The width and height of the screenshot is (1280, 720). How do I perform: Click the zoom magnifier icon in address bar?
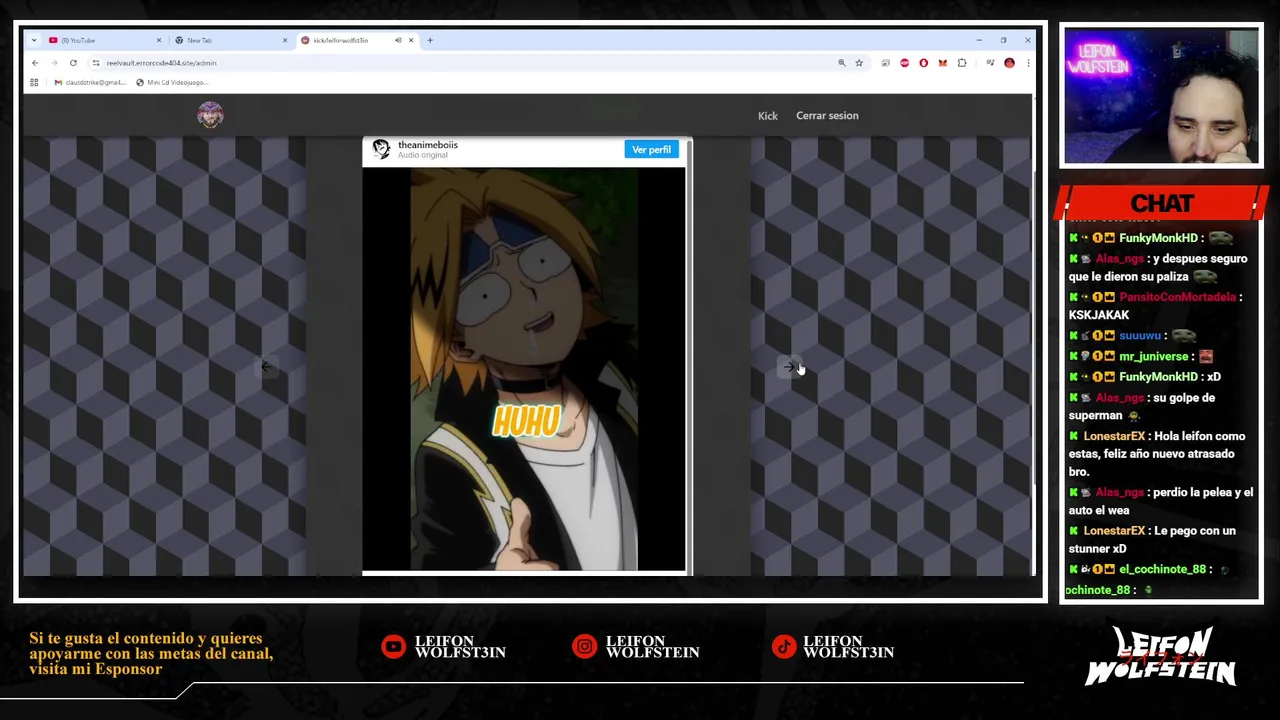tap(842, 63)
